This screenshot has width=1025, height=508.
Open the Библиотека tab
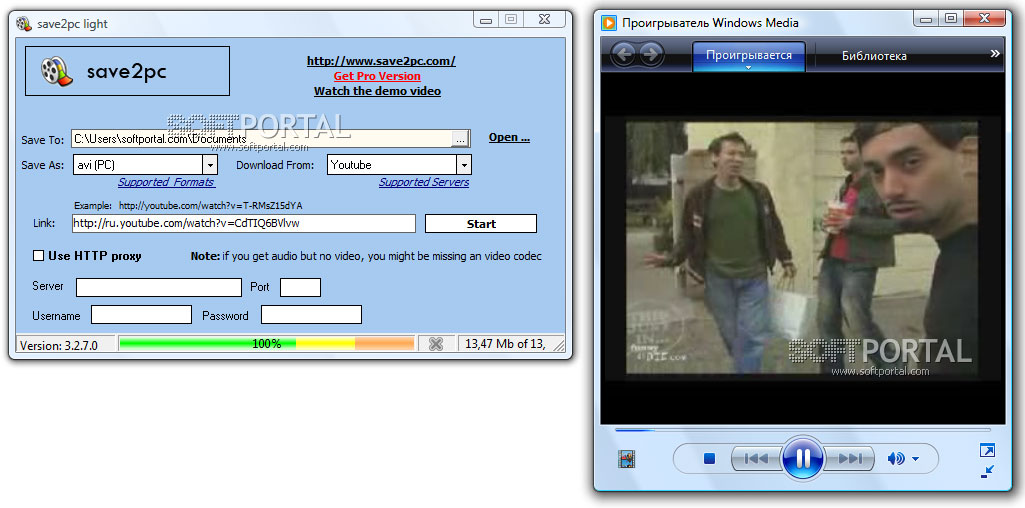874,56
